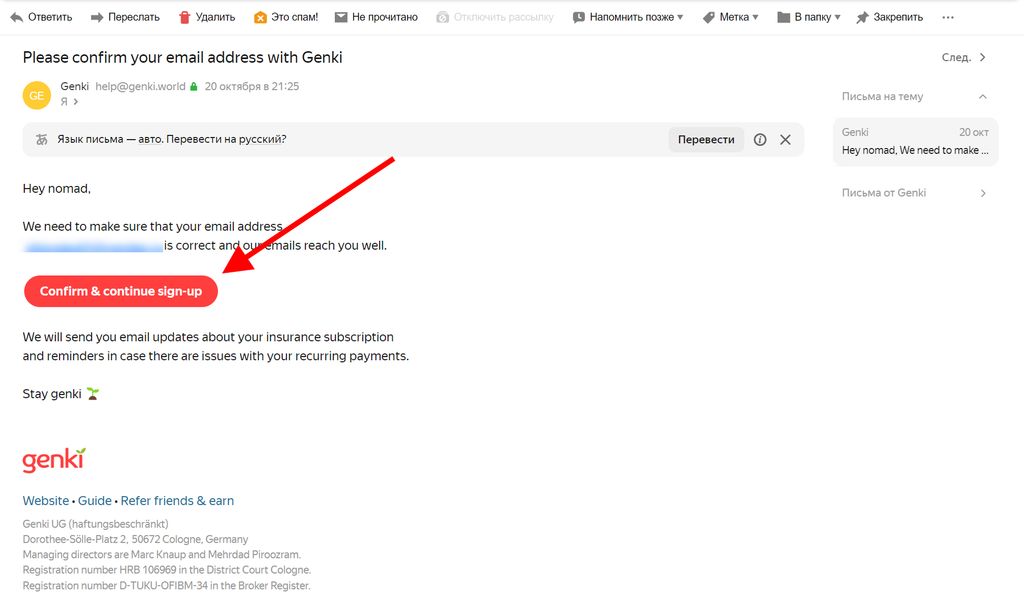Image resolution: width=1024 pixels, height=611 pixels.
Task: Open the Метка dropdown arrow
Action: click(x=756, y=17)
